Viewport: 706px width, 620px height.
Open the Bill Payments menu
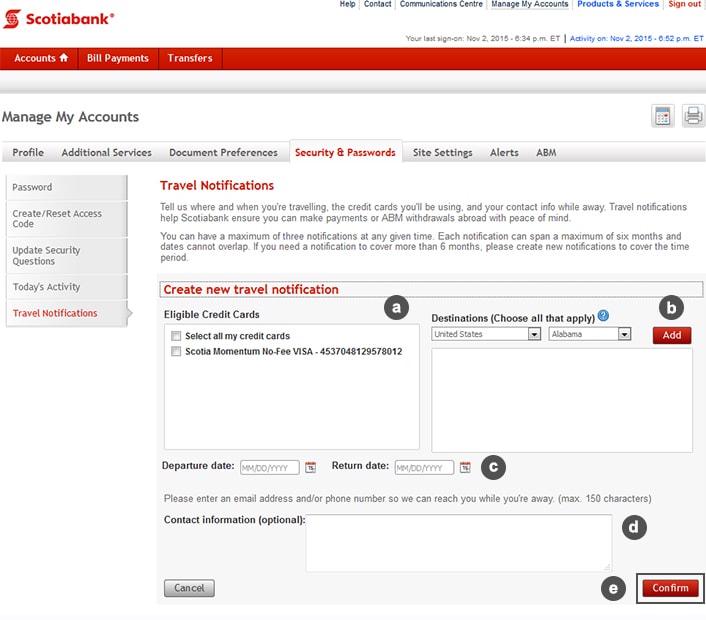pyautogui.click(x=118, y=59)
